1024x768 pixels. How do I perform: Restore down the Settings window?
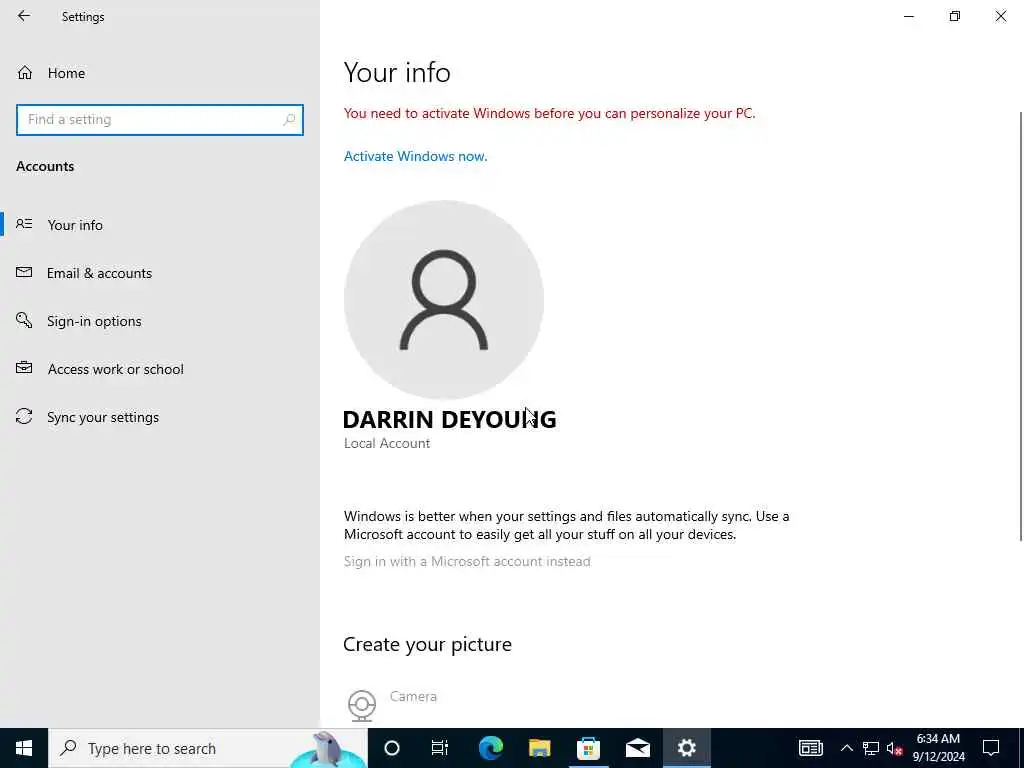click(x=955, y=16)
